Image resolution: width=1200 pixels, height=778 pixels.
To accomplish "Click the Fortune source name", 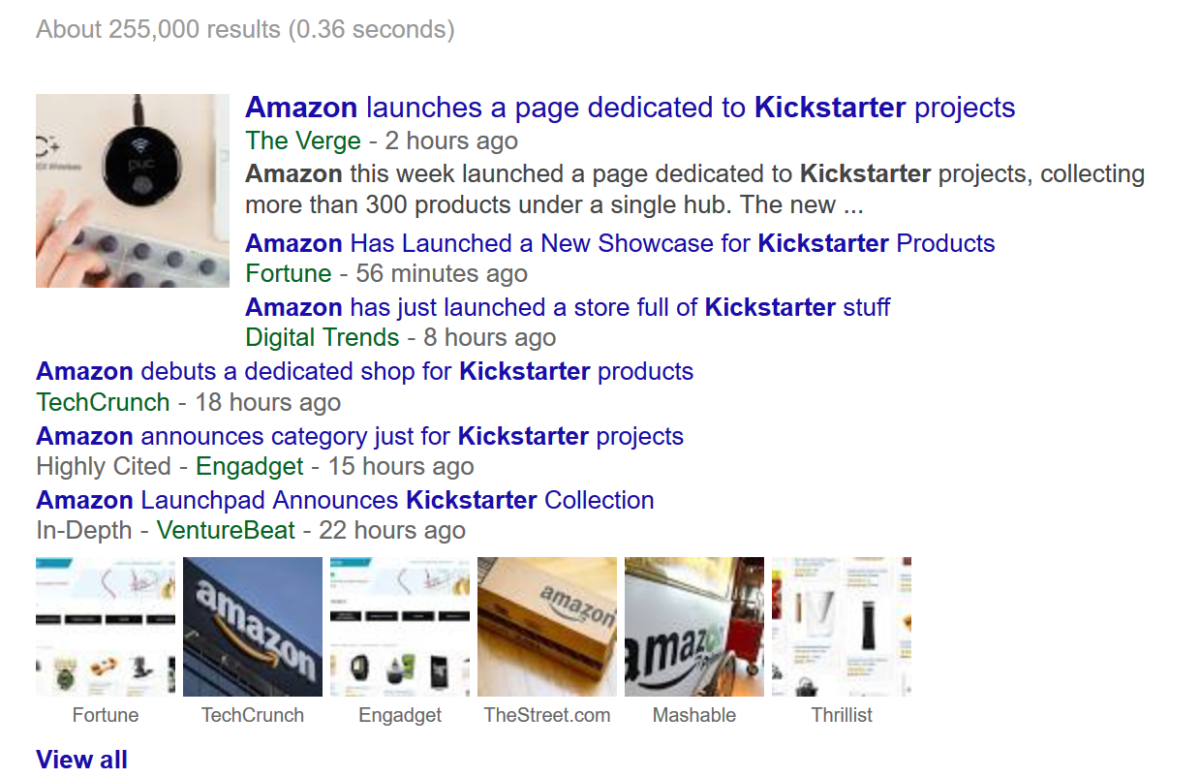I will pyautogui.click(x=288, y=273).
